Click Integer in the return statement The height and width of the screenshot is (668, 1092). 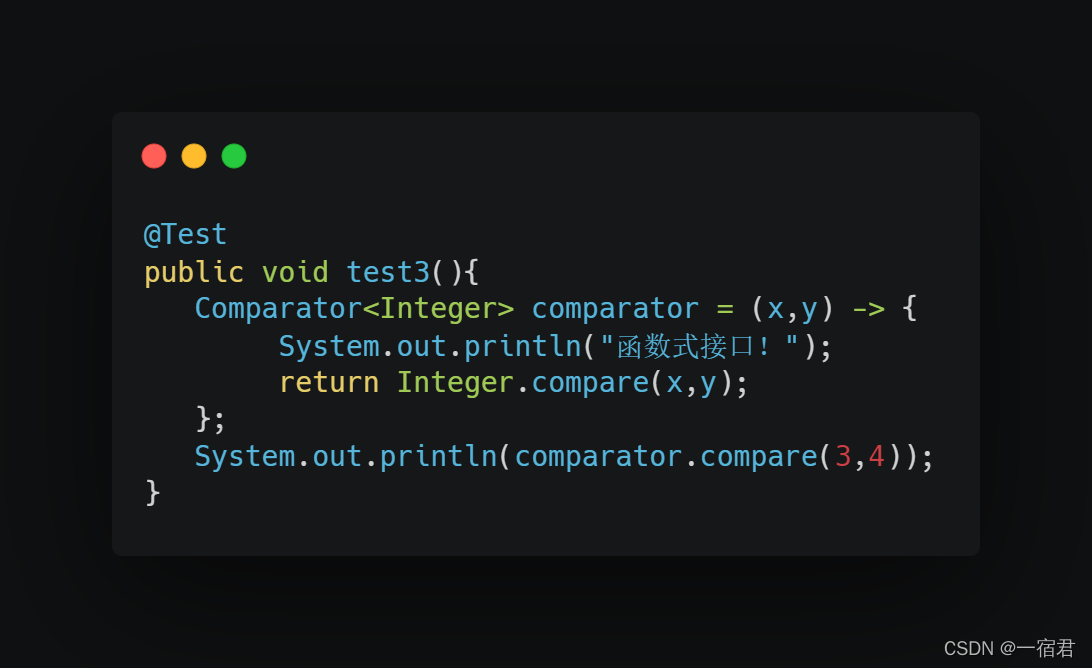(x=455, y=382)
